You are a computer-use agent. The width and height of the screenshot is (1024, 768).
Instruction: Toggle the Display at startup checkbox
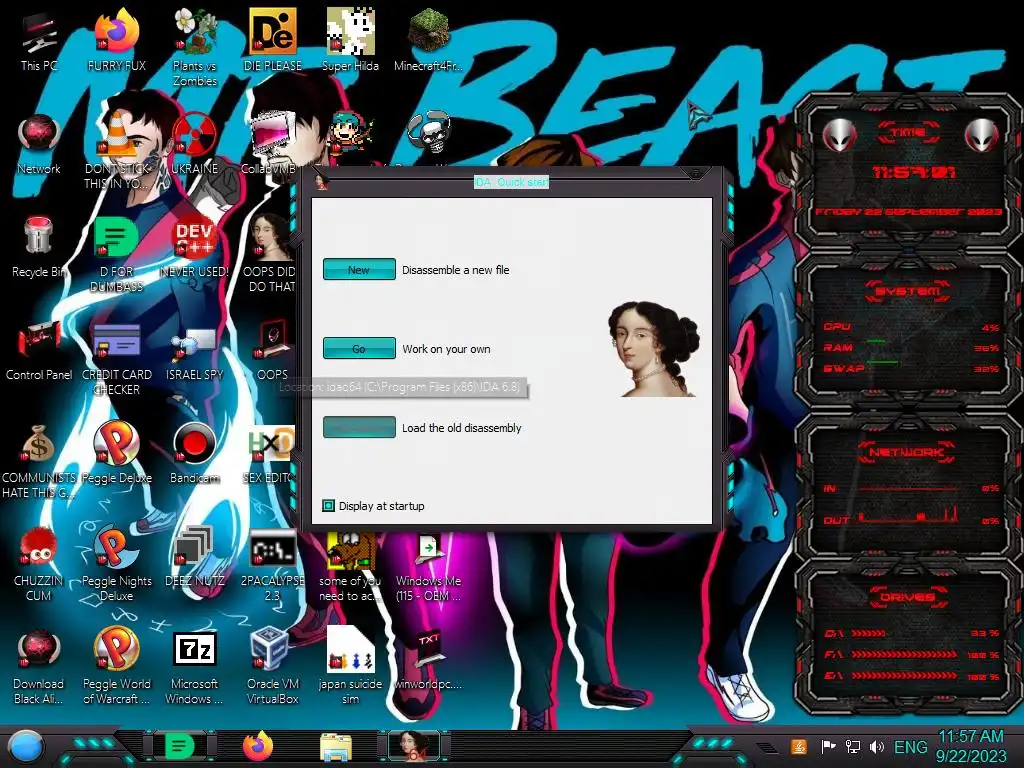328,505
